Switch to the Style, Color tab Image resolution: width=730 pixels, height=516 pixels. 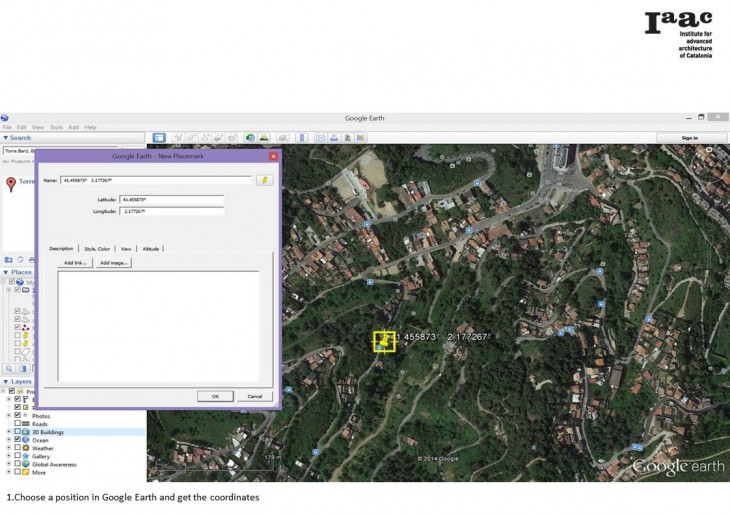[97, 248]
